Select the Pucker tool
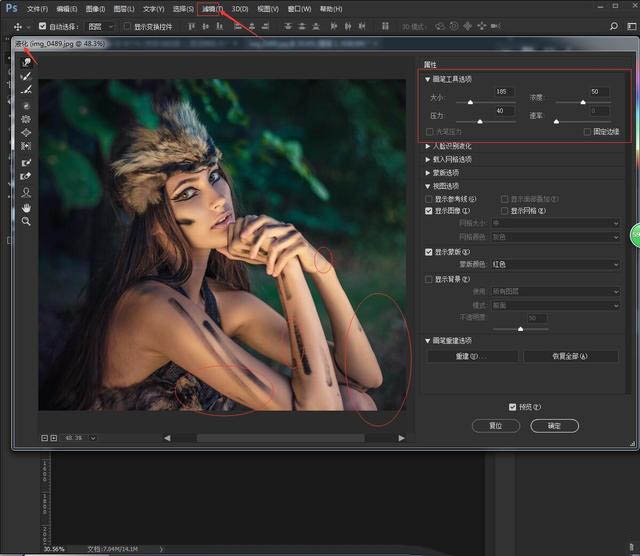This screenshot has height=556, width=640. 26,118
